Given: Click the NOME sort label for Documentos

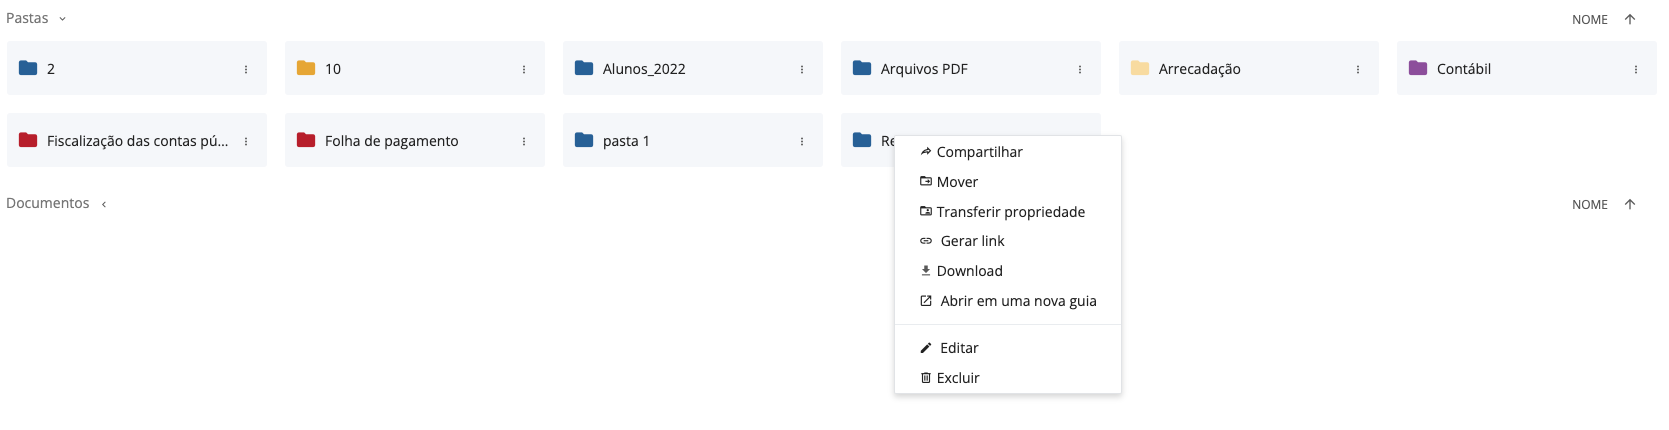Looking at the screenshot, I should coord(1590,204).
